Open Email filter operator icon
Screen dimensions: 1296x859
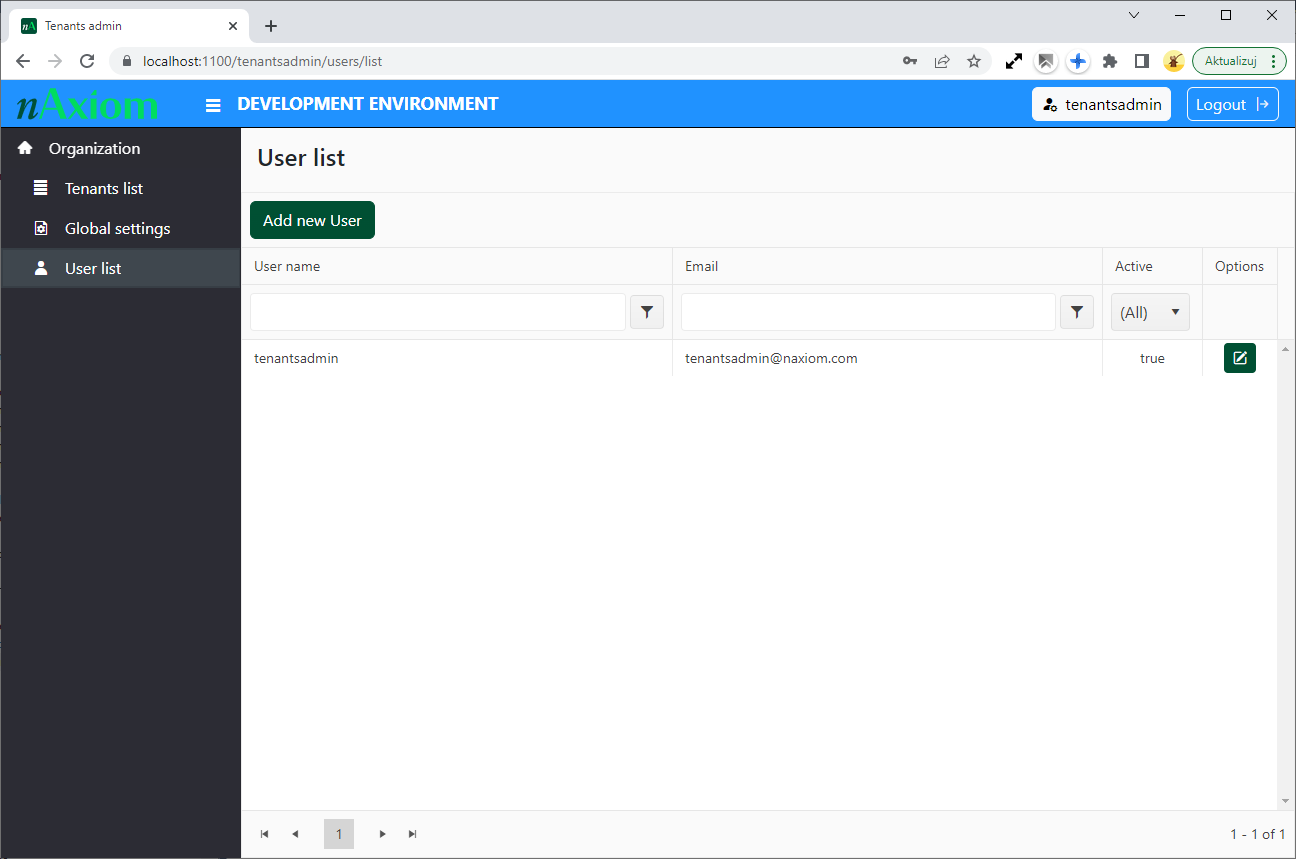coord(1076,312)
